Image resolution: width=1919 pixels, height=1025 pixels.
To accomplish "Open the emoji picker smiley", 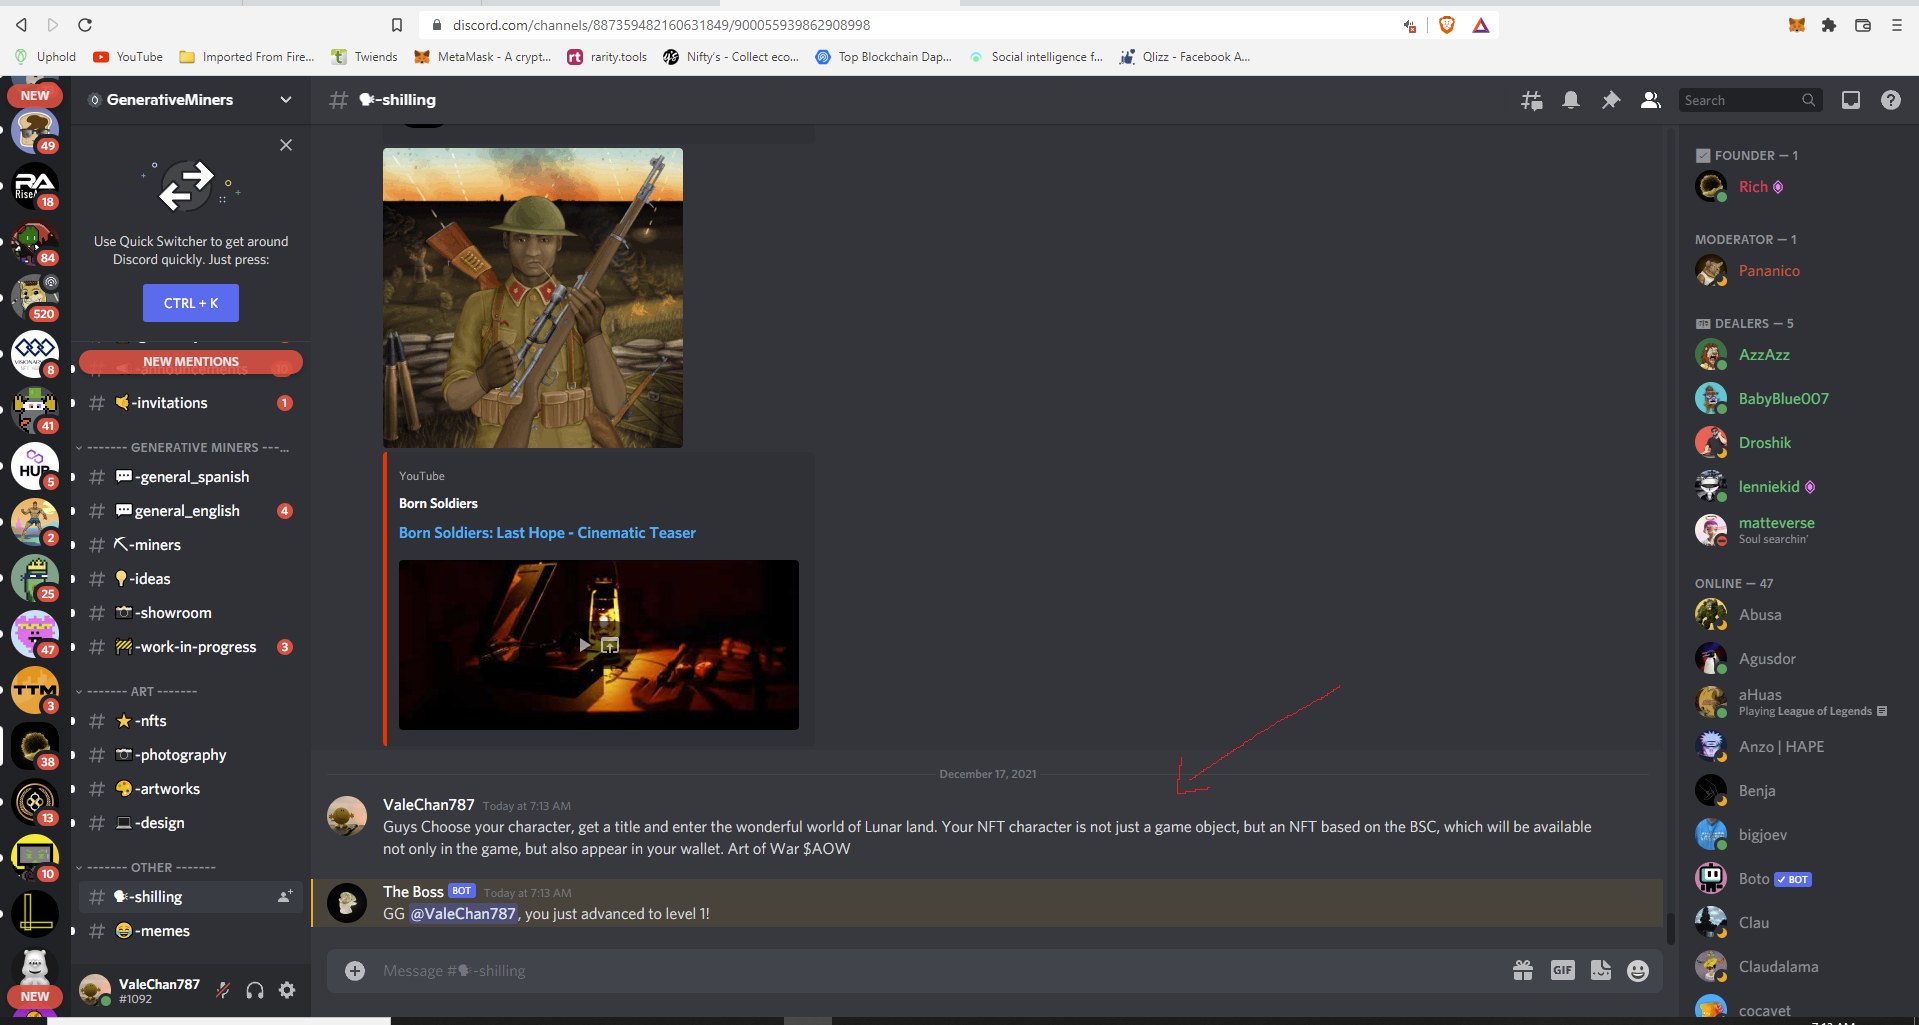I will pyautogui.click(x=1638, y=970).
